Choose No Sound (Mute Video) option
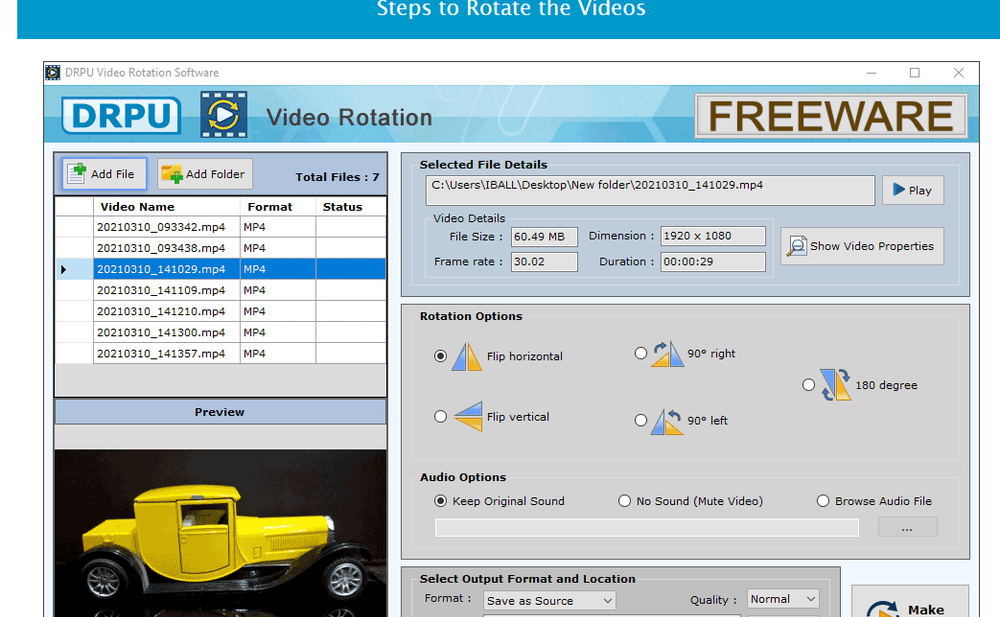1000x617 pixels. pos(624,501)
